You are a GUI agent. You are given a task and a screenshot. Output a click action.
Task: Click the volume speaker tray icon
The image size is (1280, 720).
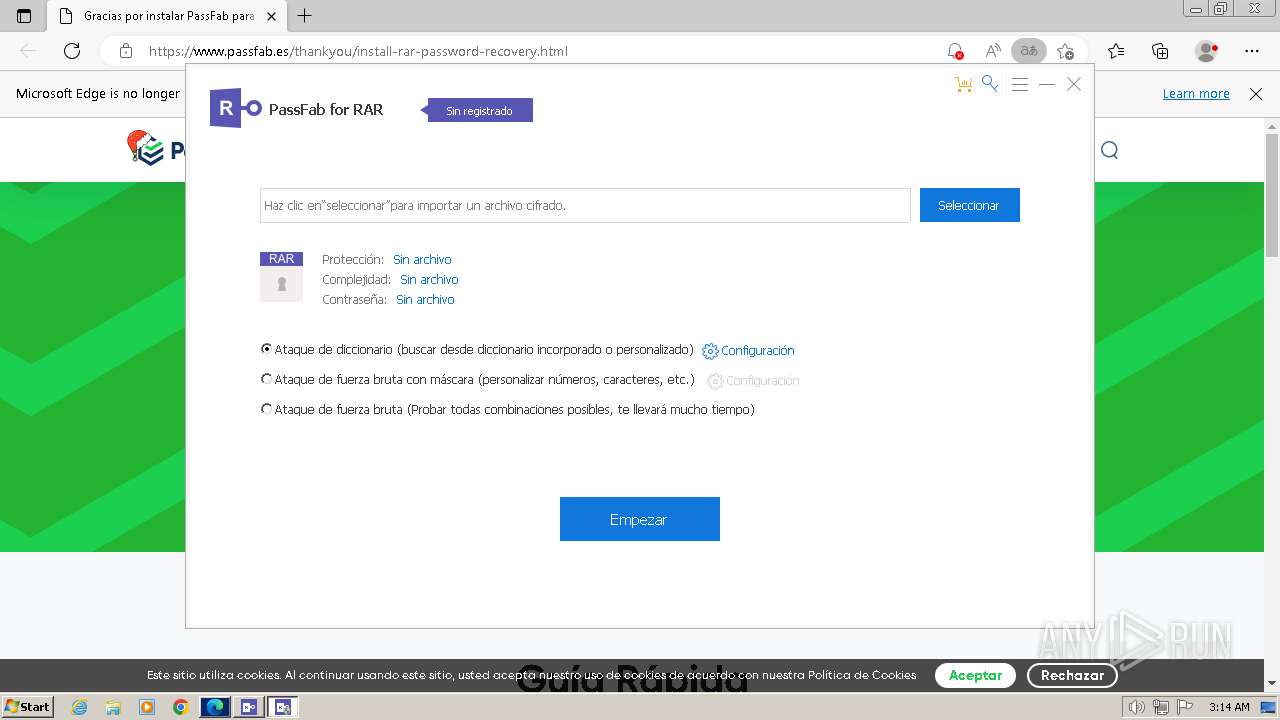(1137, 707)
